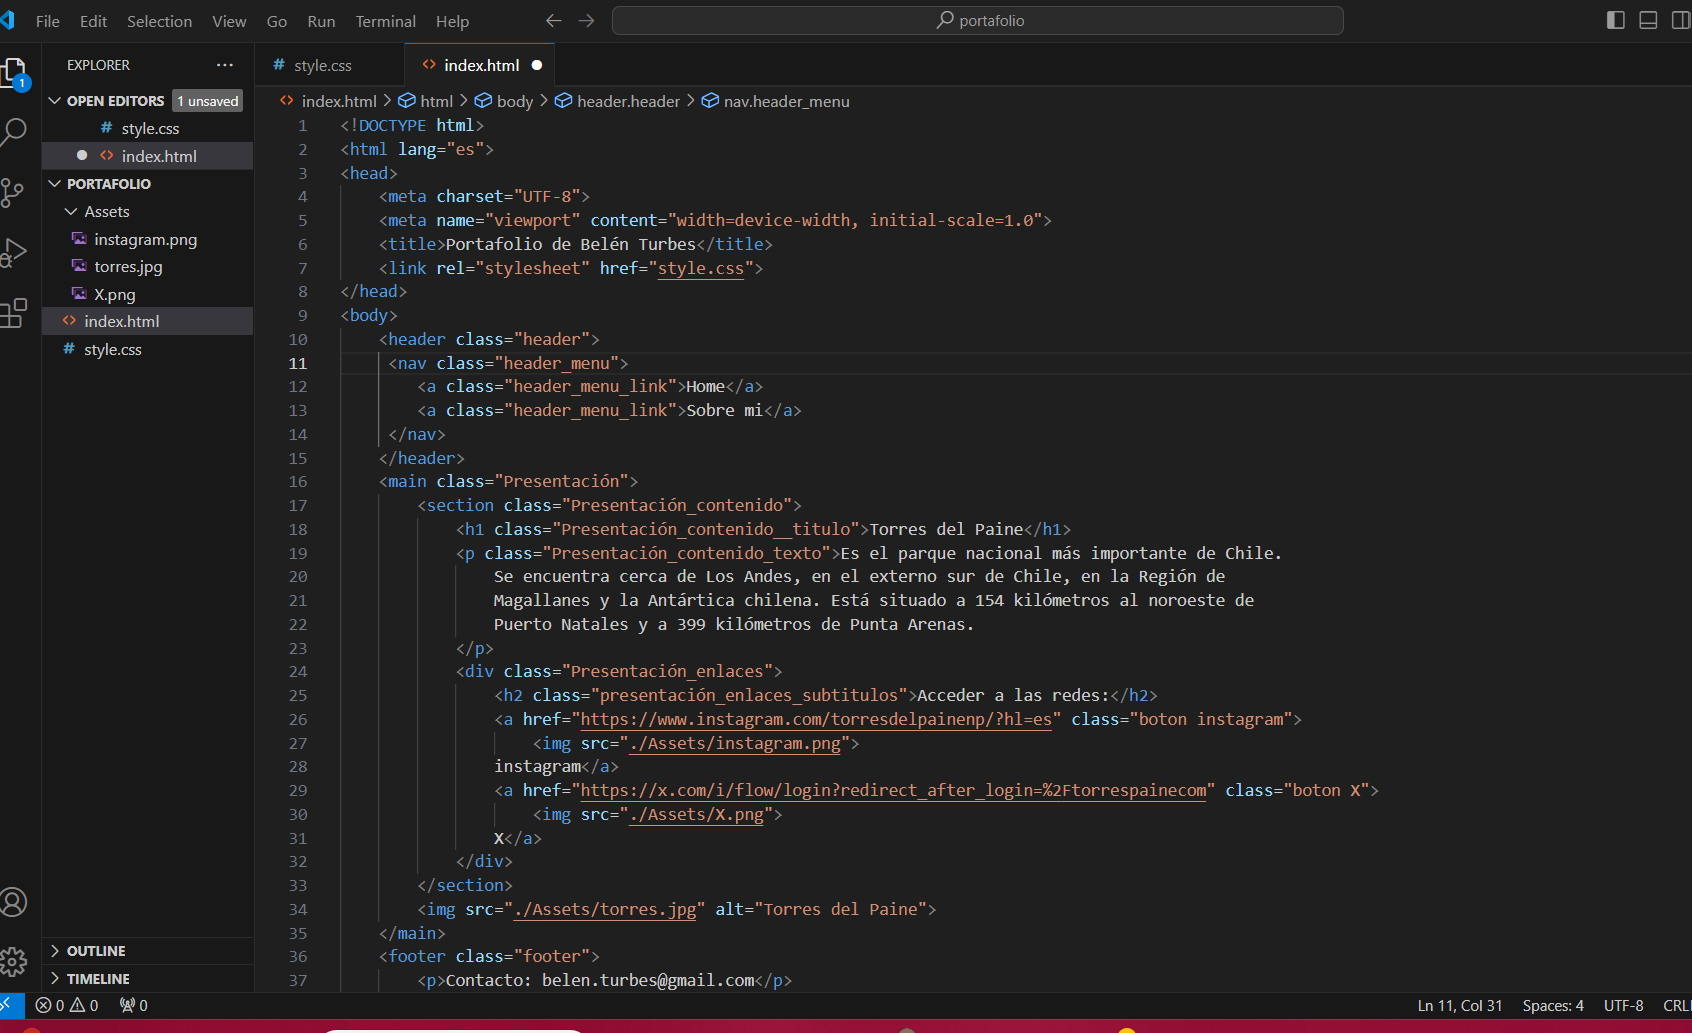Expand the Outline section

(55, 951)
